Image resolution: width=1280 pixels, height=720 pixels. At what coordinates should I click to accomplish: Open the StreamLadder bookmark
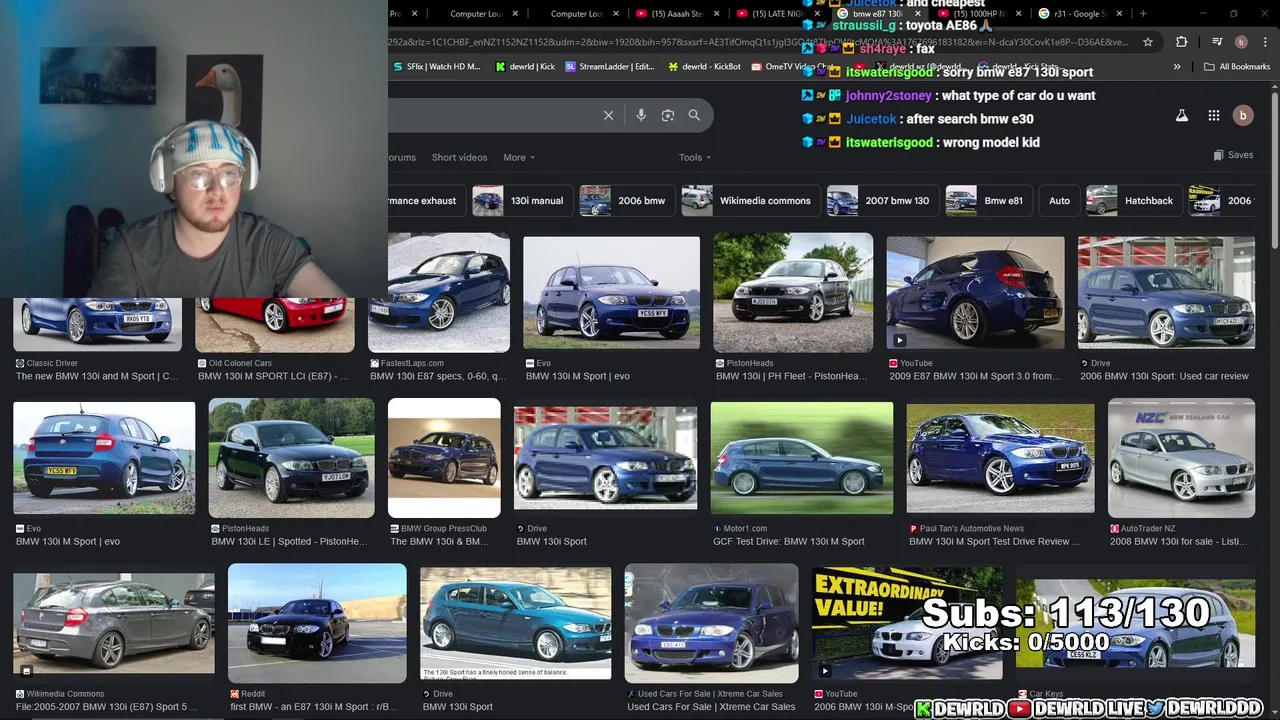point(609,67)
